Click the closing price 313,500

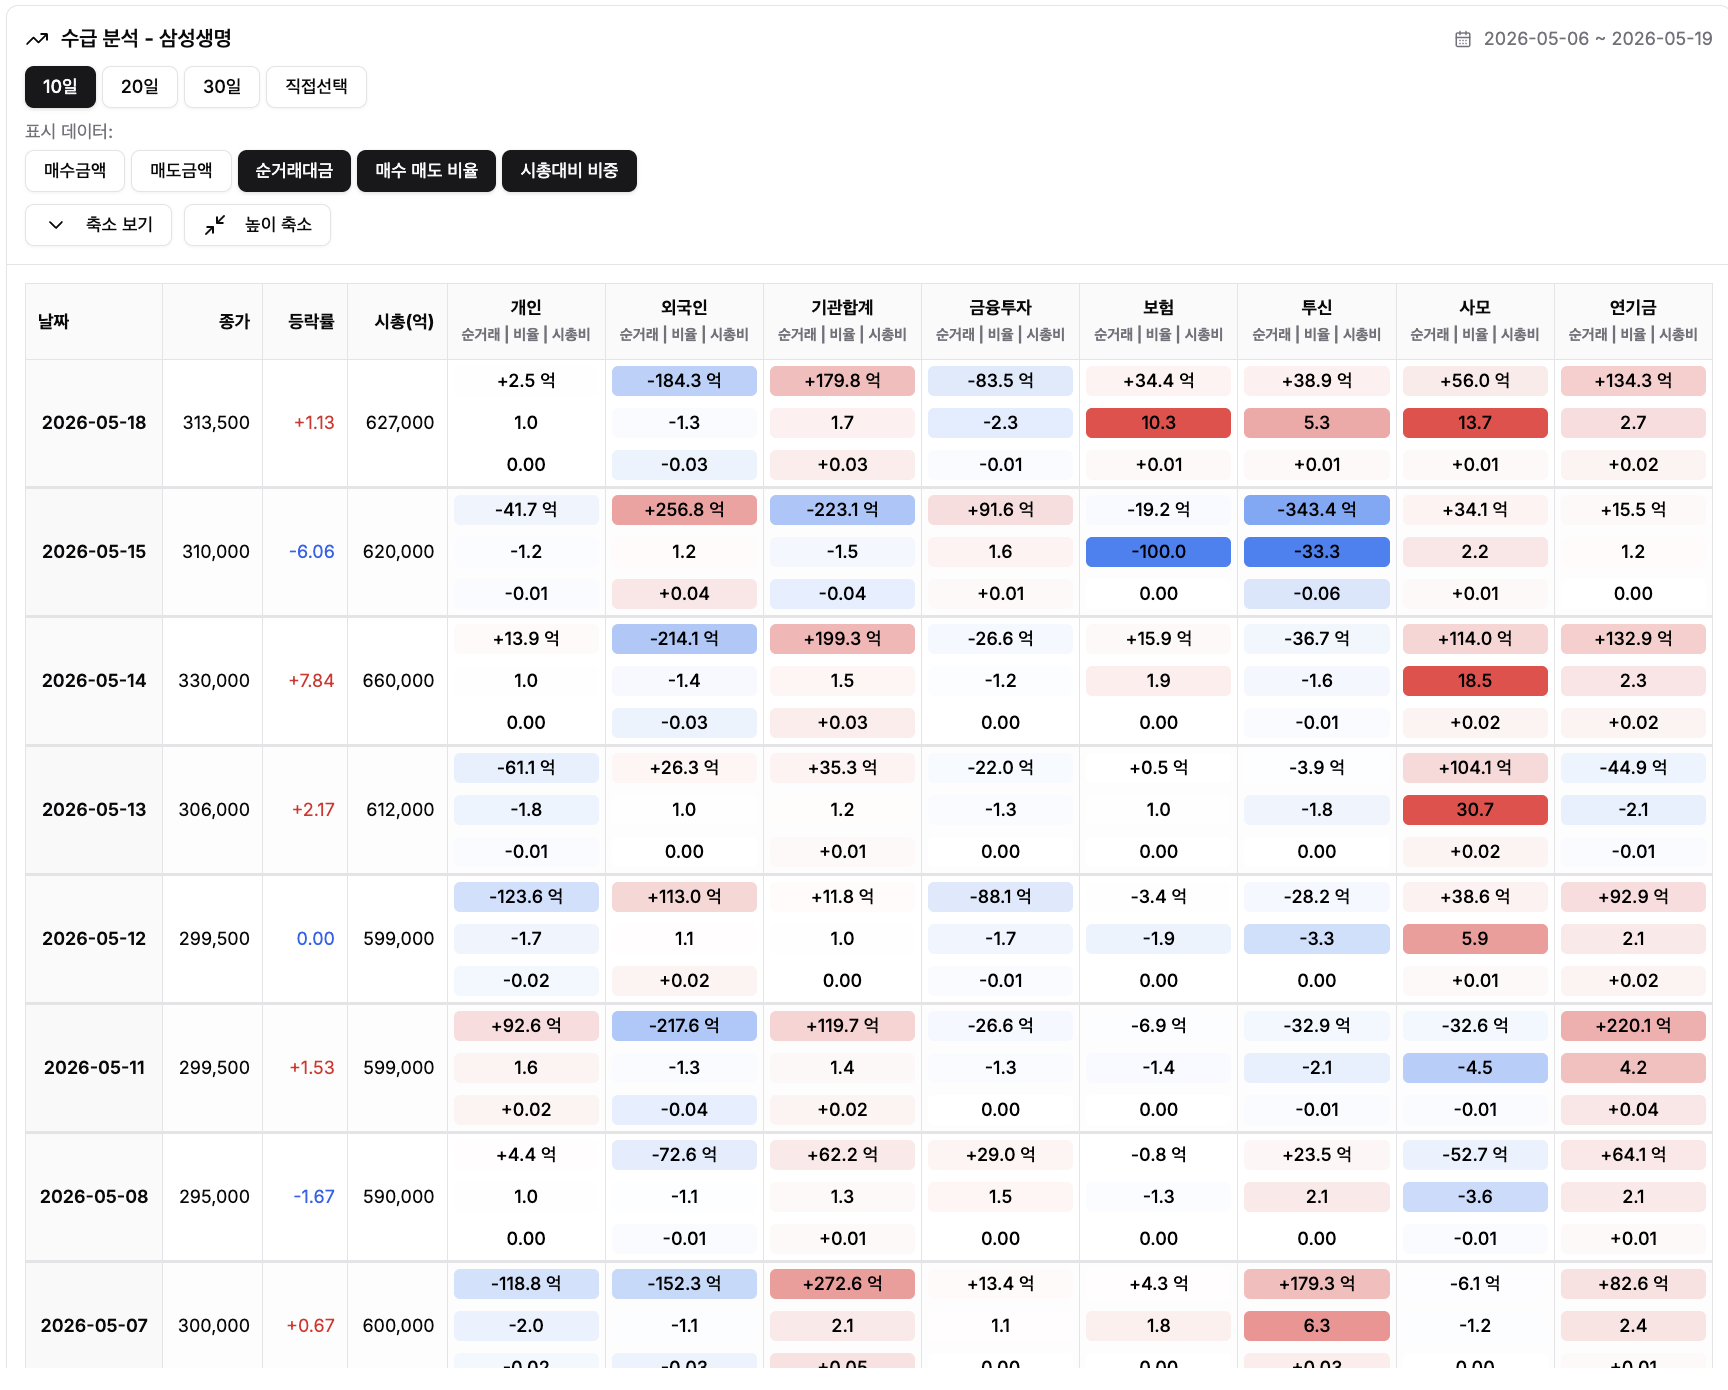[216, 423]
